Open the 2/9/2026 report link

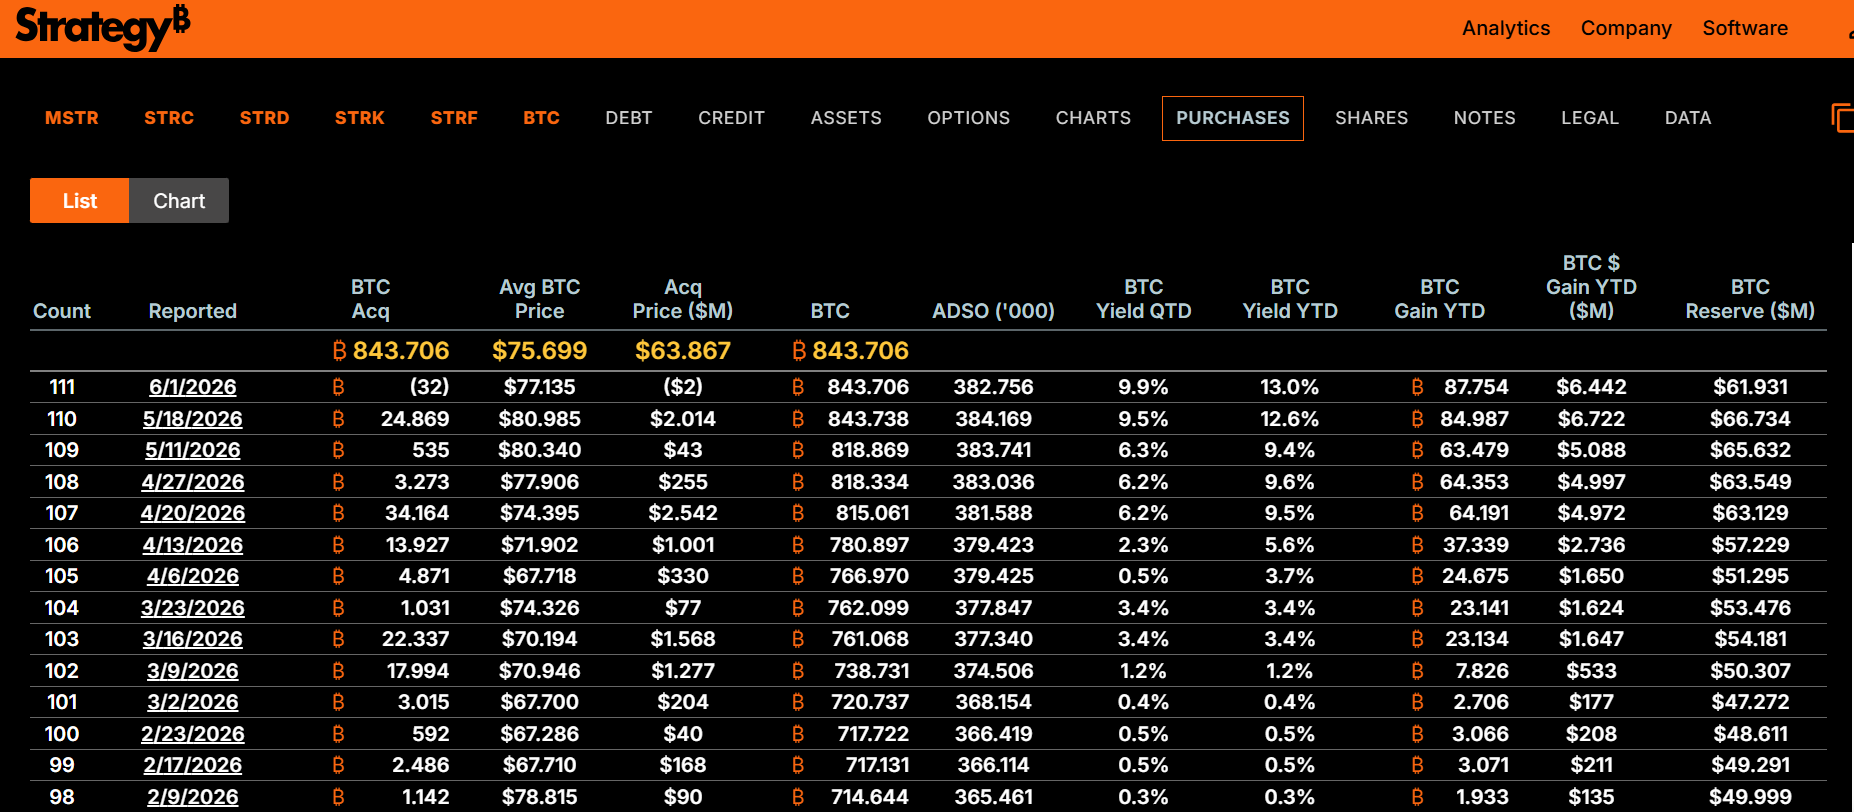[193, 797]
